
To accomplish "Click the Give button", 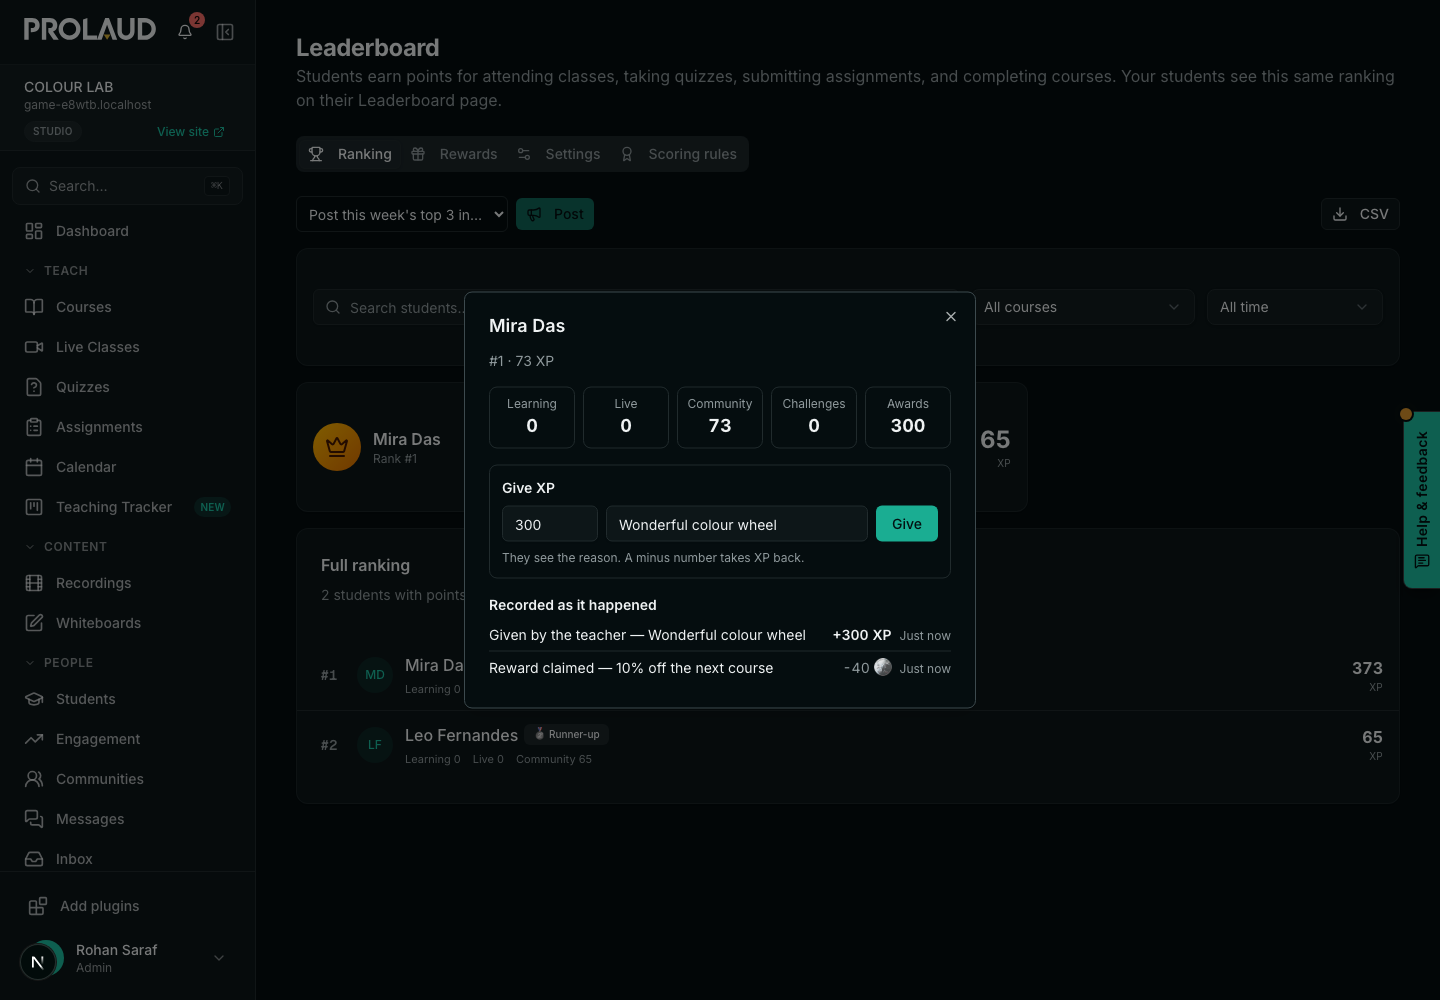I will tap(907, 524).
